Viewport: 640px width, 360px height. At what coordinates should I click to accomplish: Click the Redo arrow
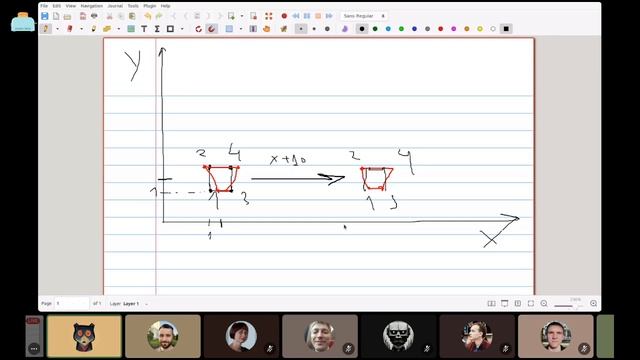pos(159,16)
